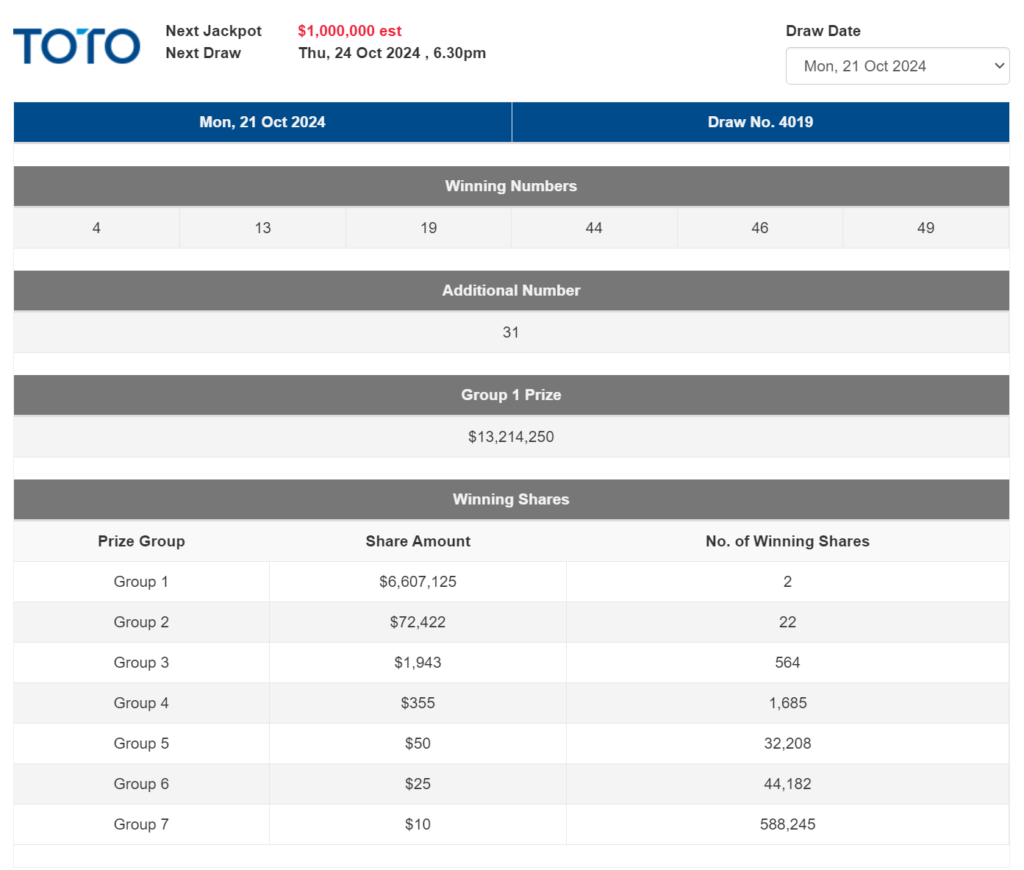Click winning number 49
The height and width of the screenshot is (870, 1024).
(x=925, y=227)
